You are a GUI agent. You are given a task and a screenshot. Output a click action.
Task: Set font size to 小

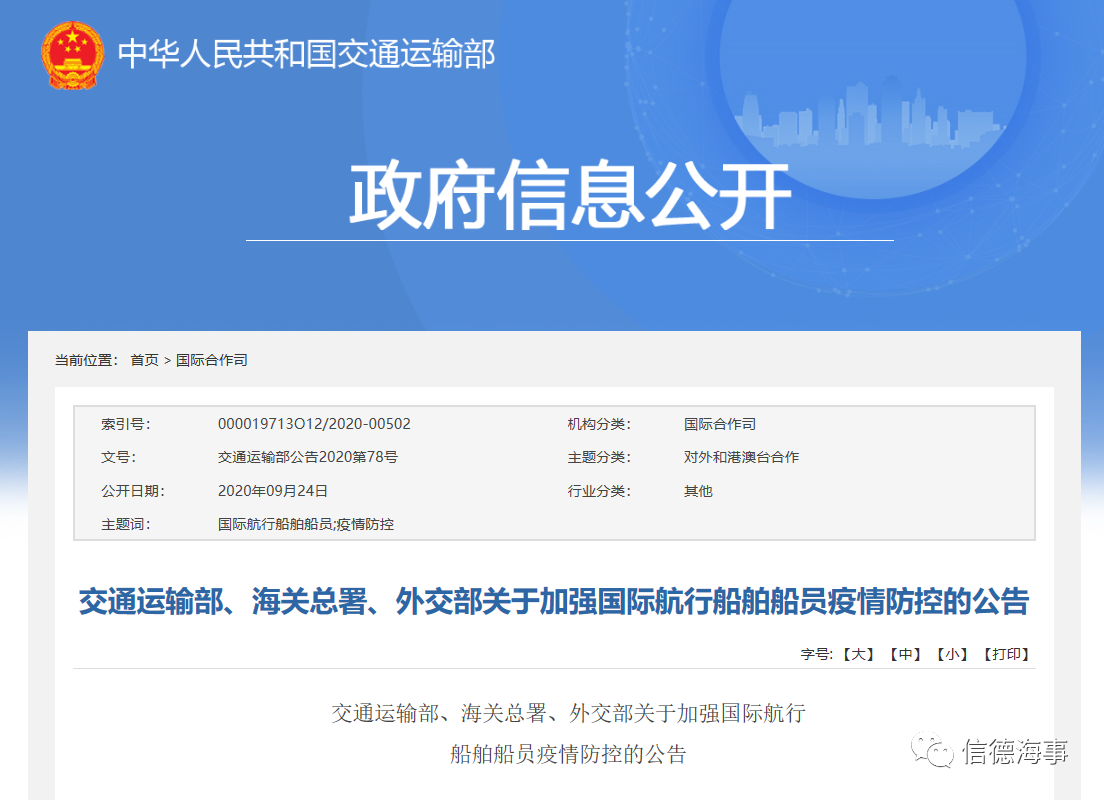pyautogui.click(x=952, y=654)
